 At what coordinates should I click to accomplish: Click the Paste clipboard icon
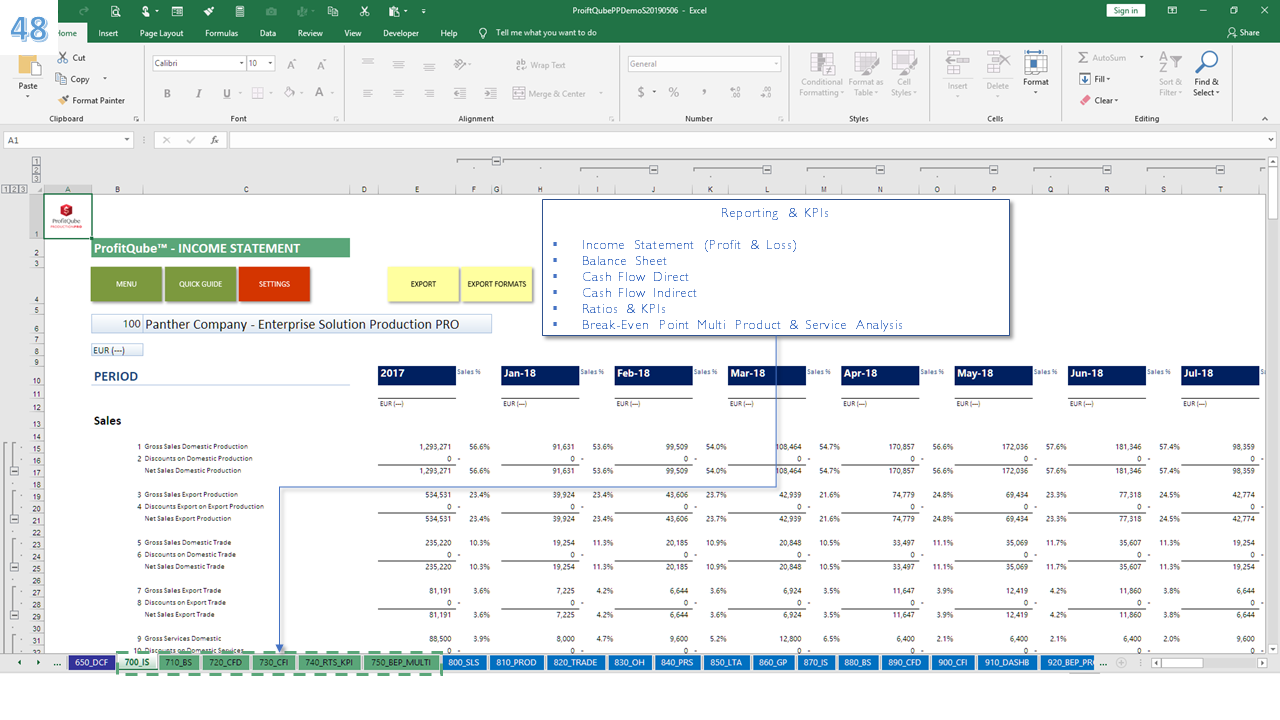tap(28, 67)
